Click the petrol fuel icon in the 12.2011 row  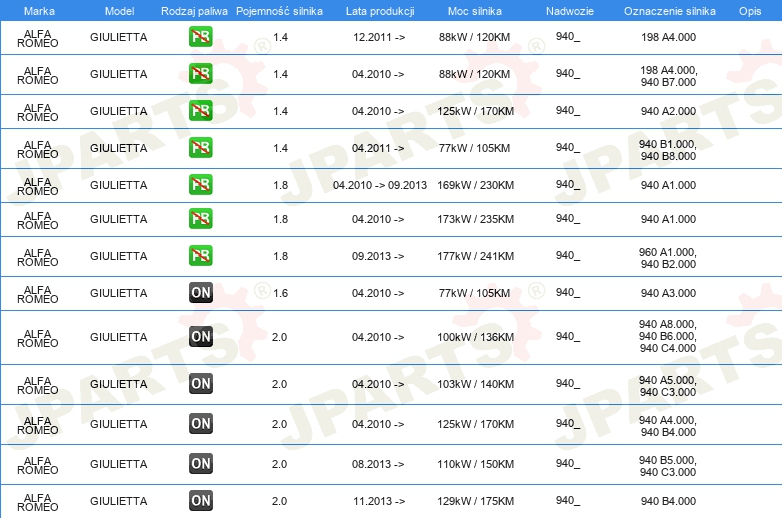coord(200,37)
